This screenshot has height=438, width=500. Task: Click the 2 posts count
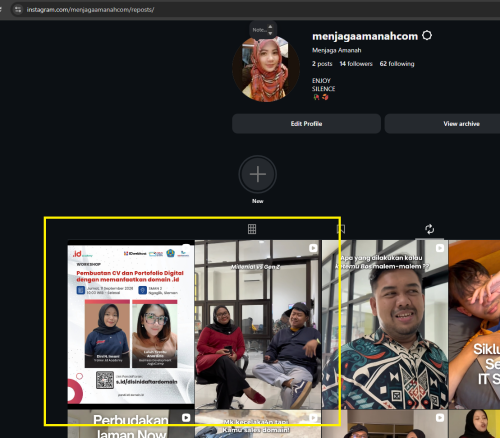click(322, 64)
